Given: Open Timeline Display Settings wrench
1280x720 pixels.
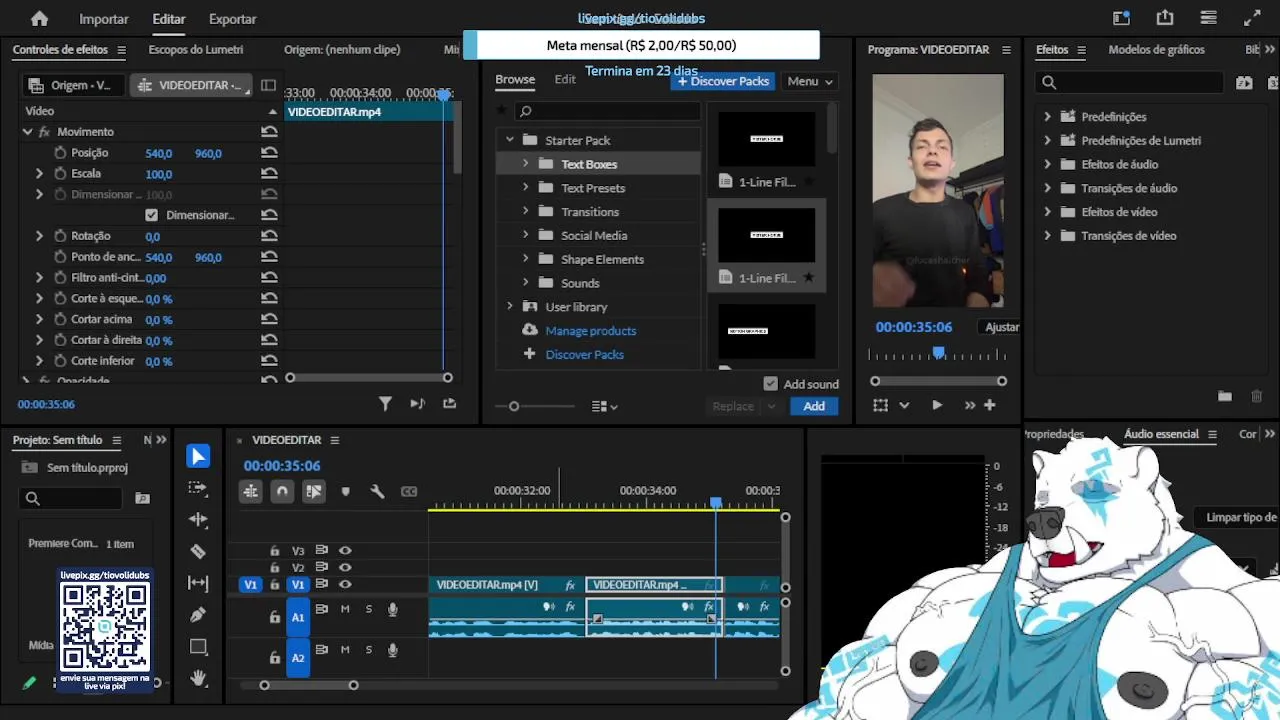Looking at the screenshot, I should [377, 491].
